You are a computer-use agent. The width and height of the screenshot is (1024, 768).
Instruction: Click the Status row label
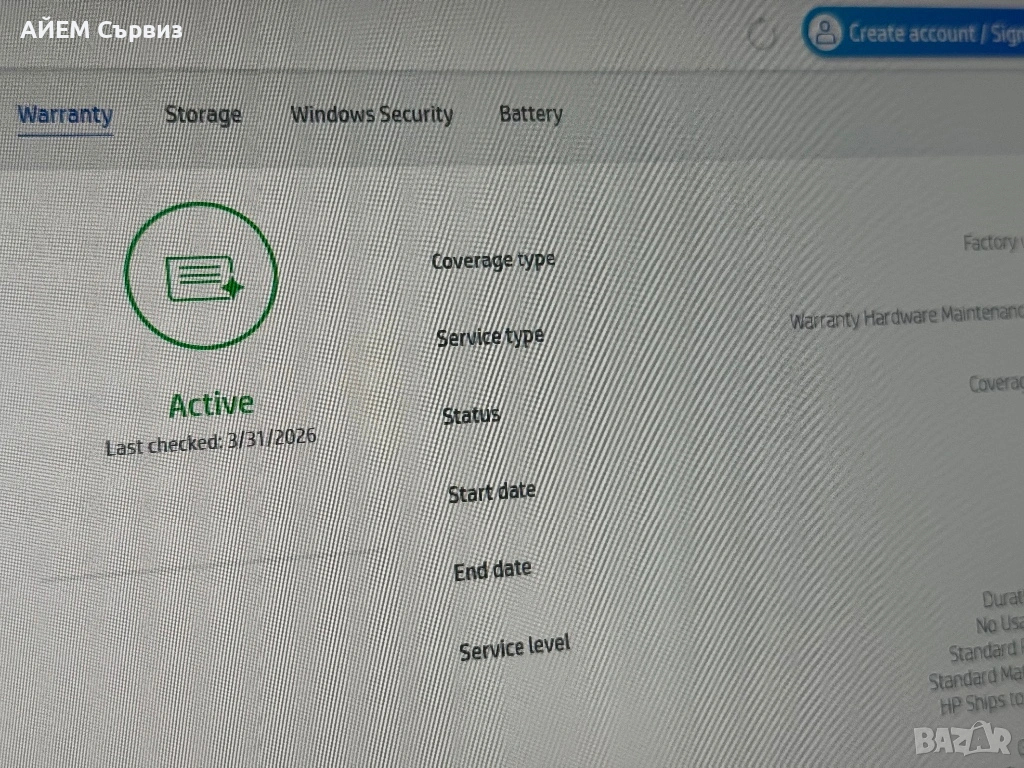coord(471,414)
